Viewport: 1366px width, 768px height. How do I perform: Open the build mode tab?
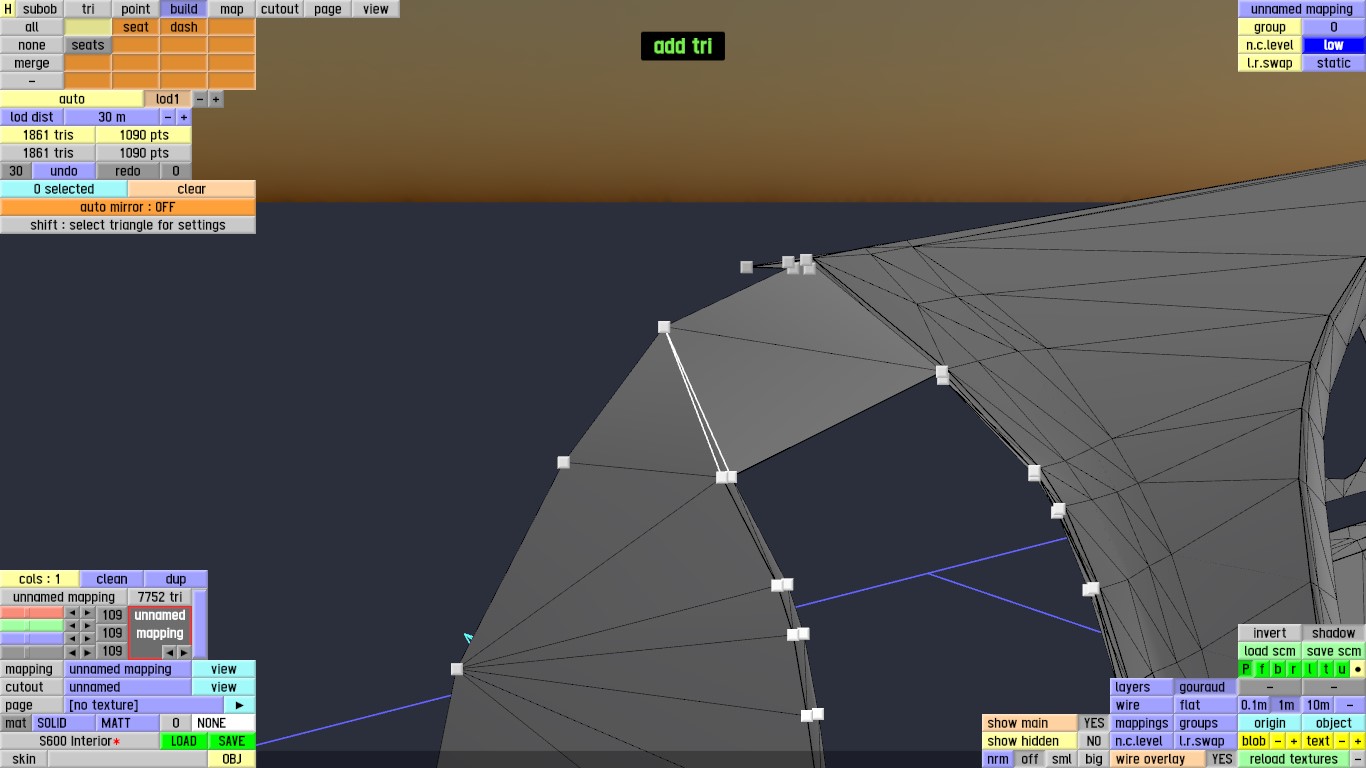coord(184,9)
